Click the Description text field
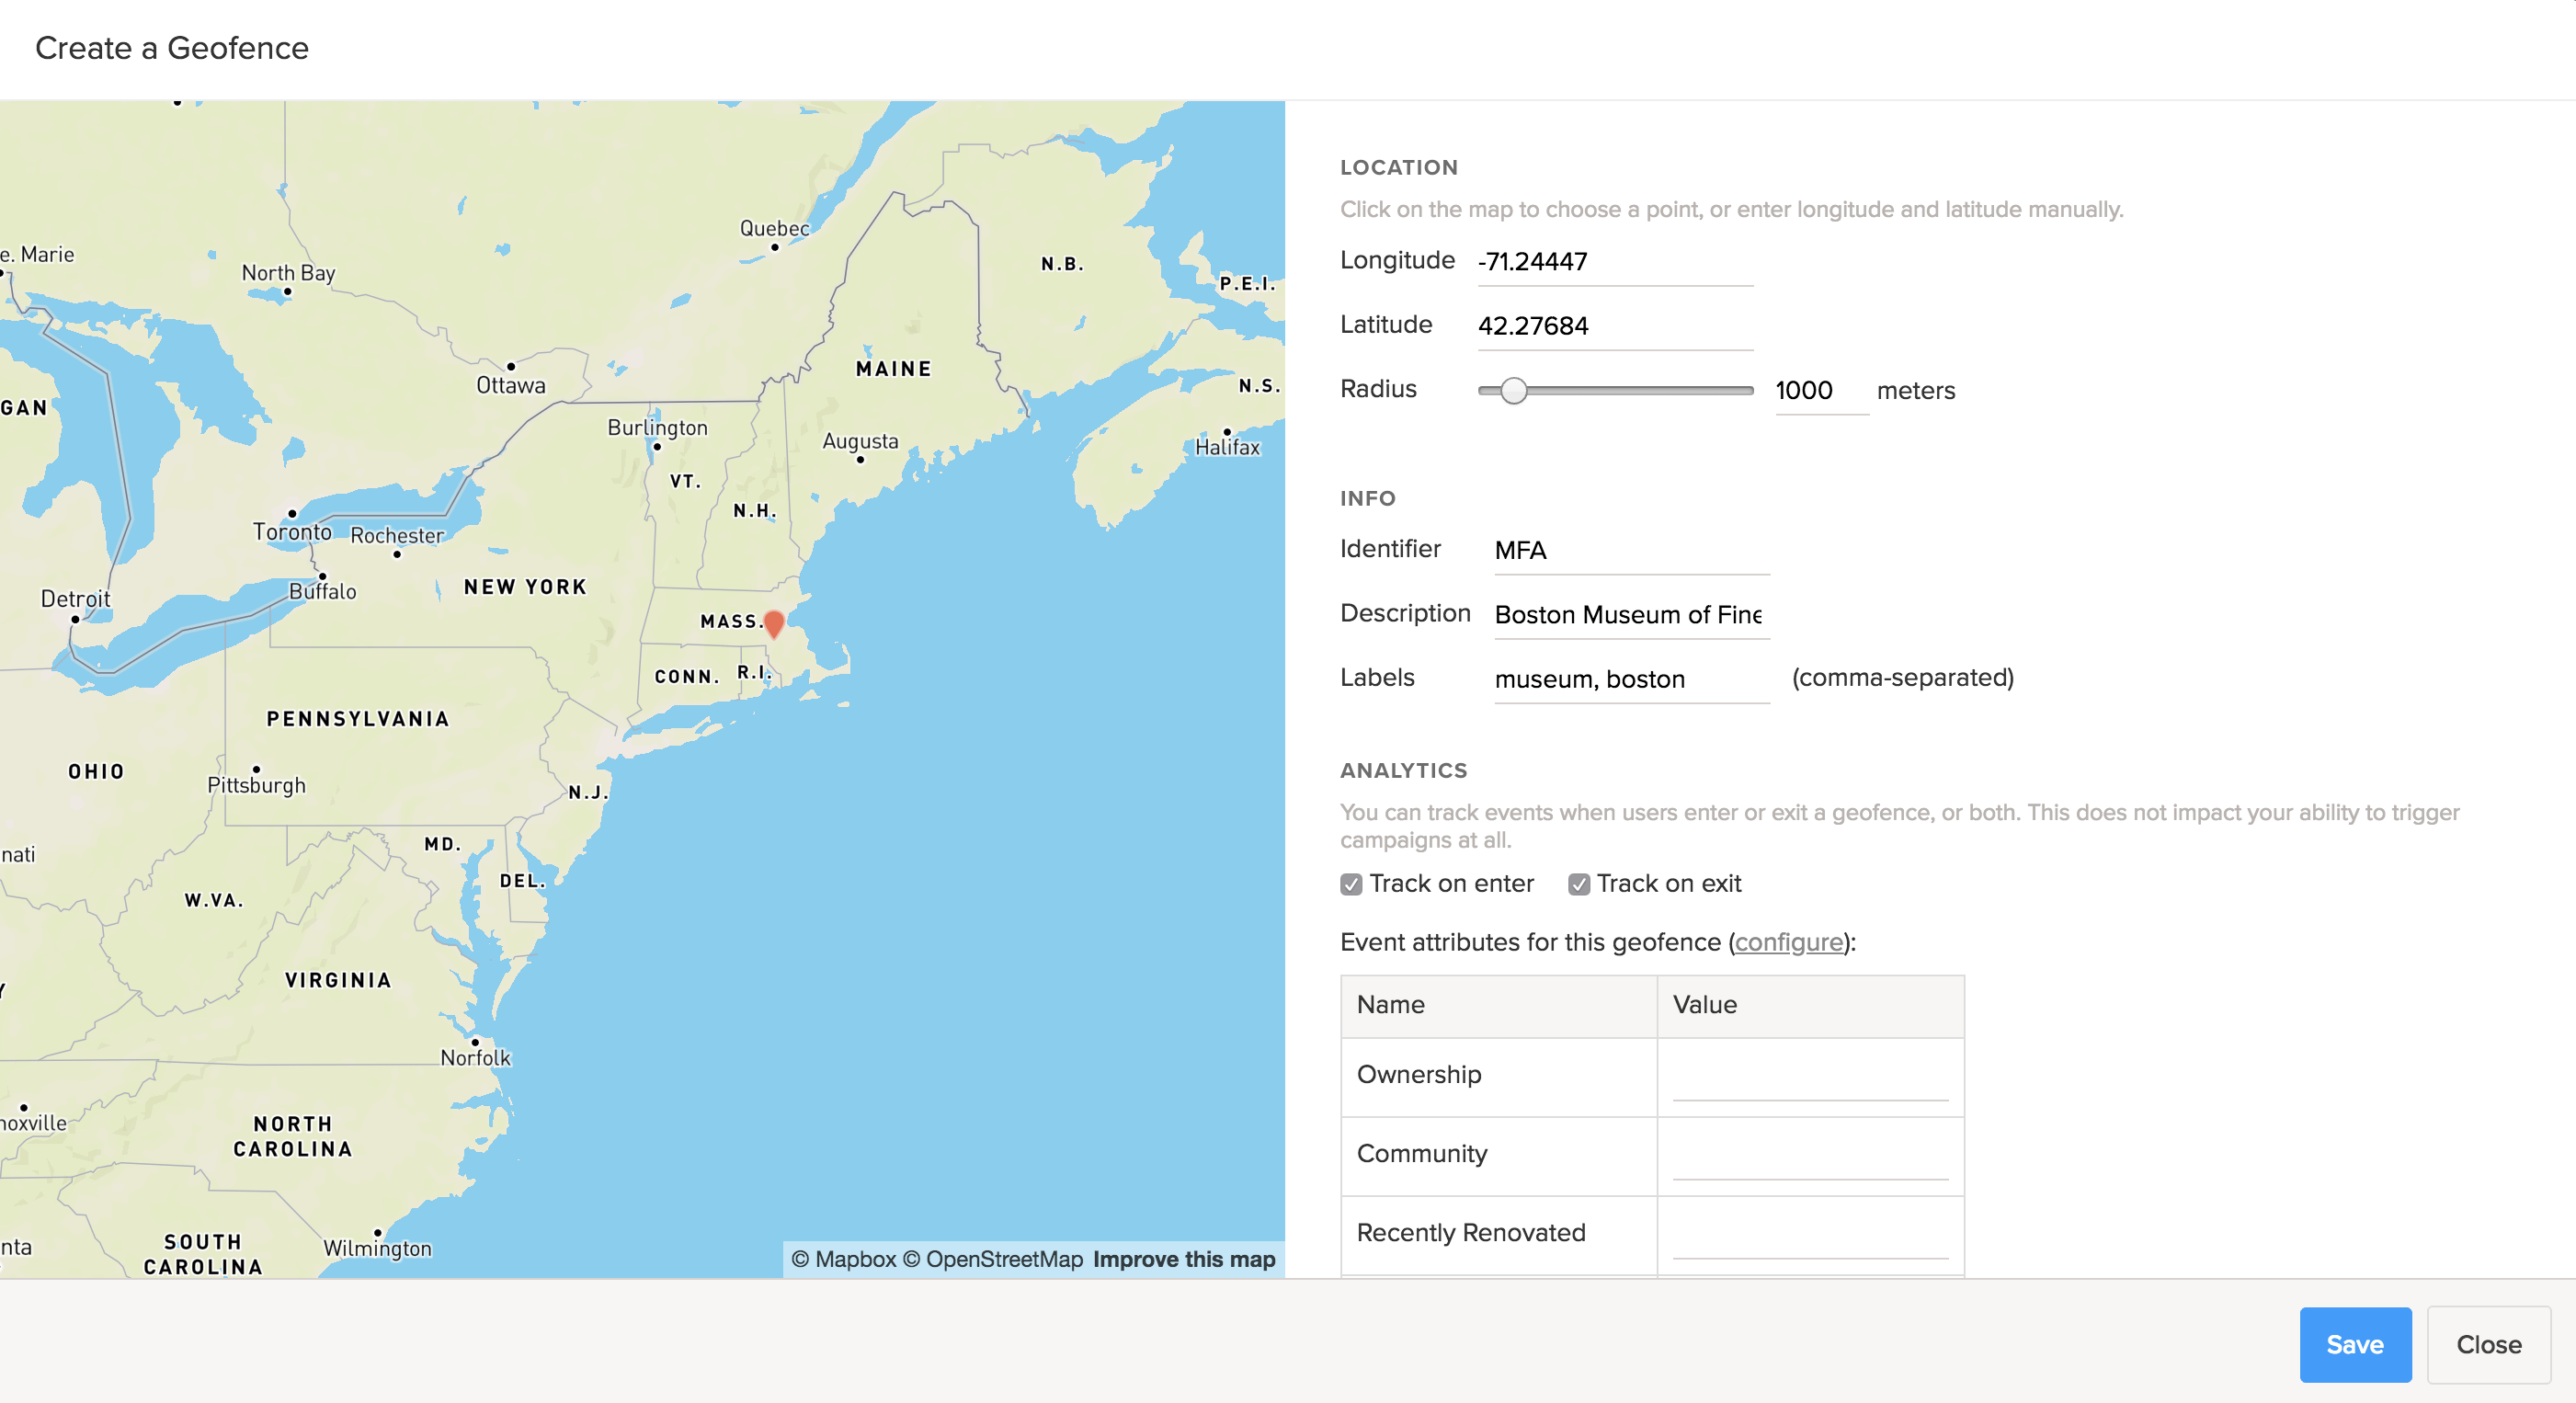 tap(1630, 614)
